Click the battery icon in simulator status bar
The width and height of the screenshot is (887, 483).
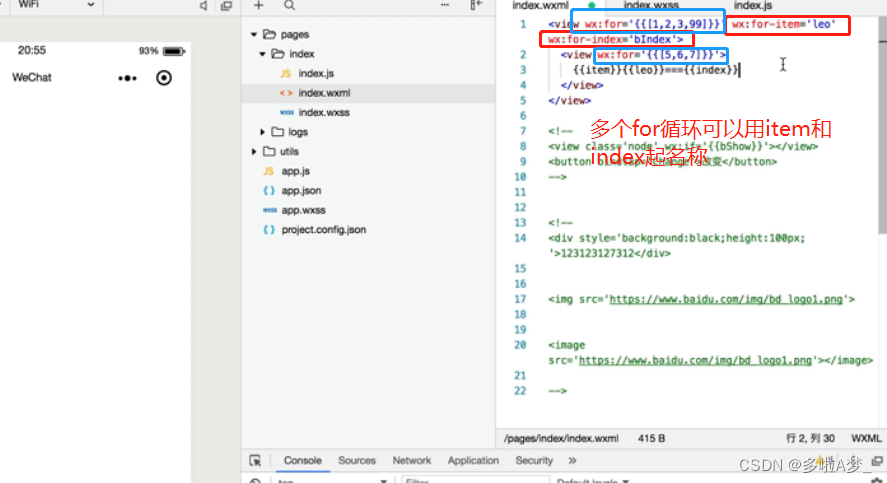[x=174, y=51]
